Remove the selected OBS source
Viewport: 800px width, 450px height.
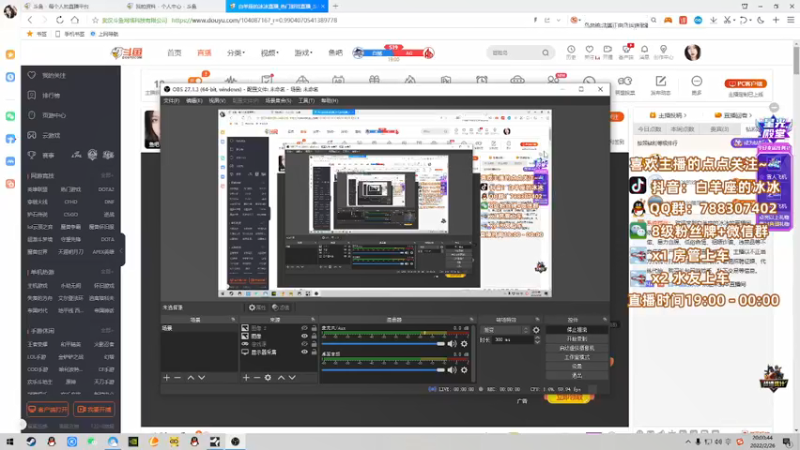(x=257, y=378)
